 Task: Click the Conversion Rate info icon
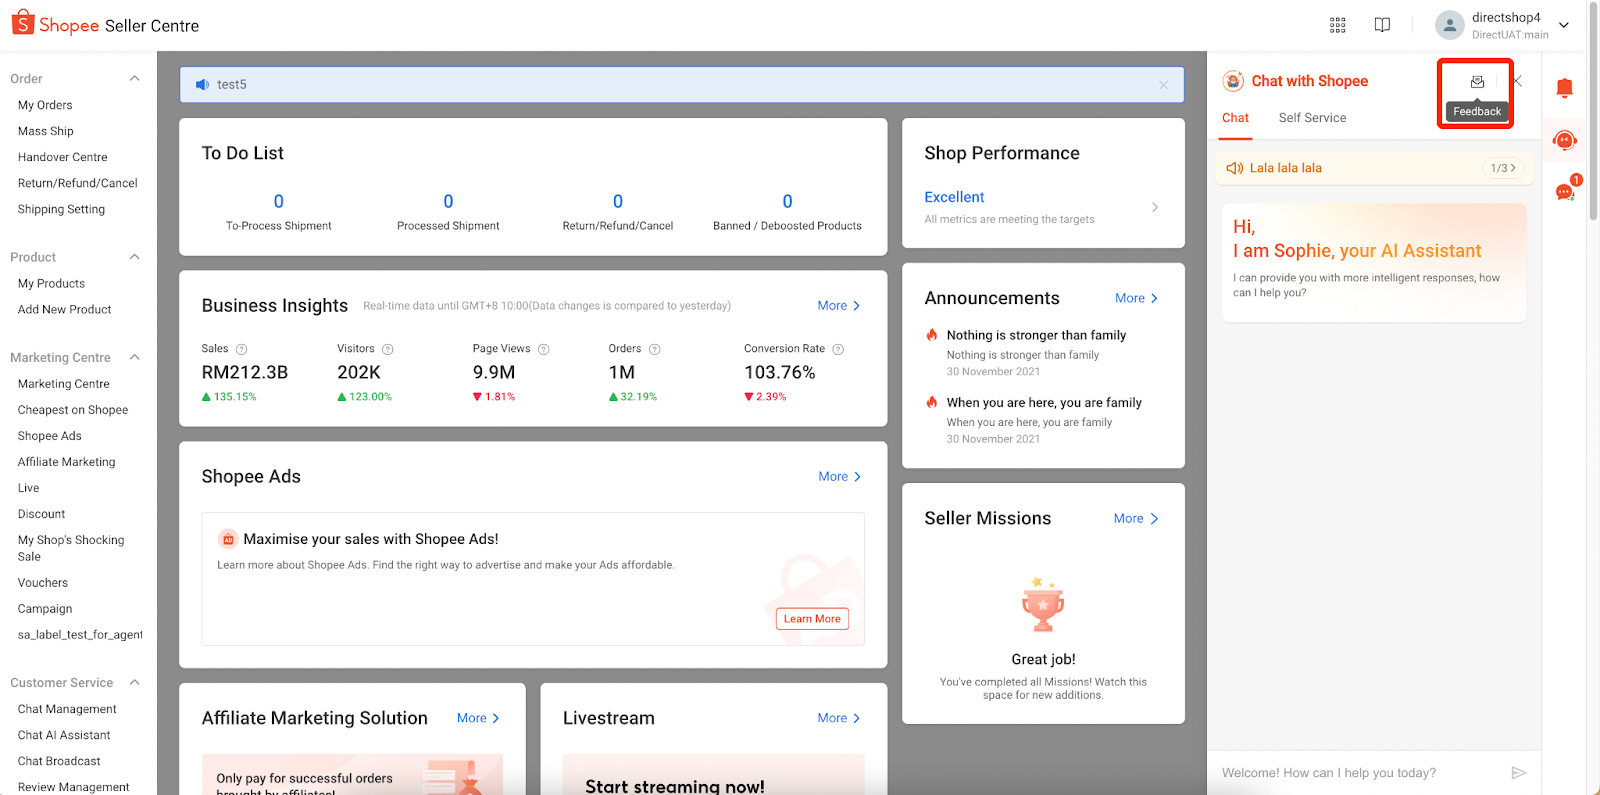click(838, 349)
